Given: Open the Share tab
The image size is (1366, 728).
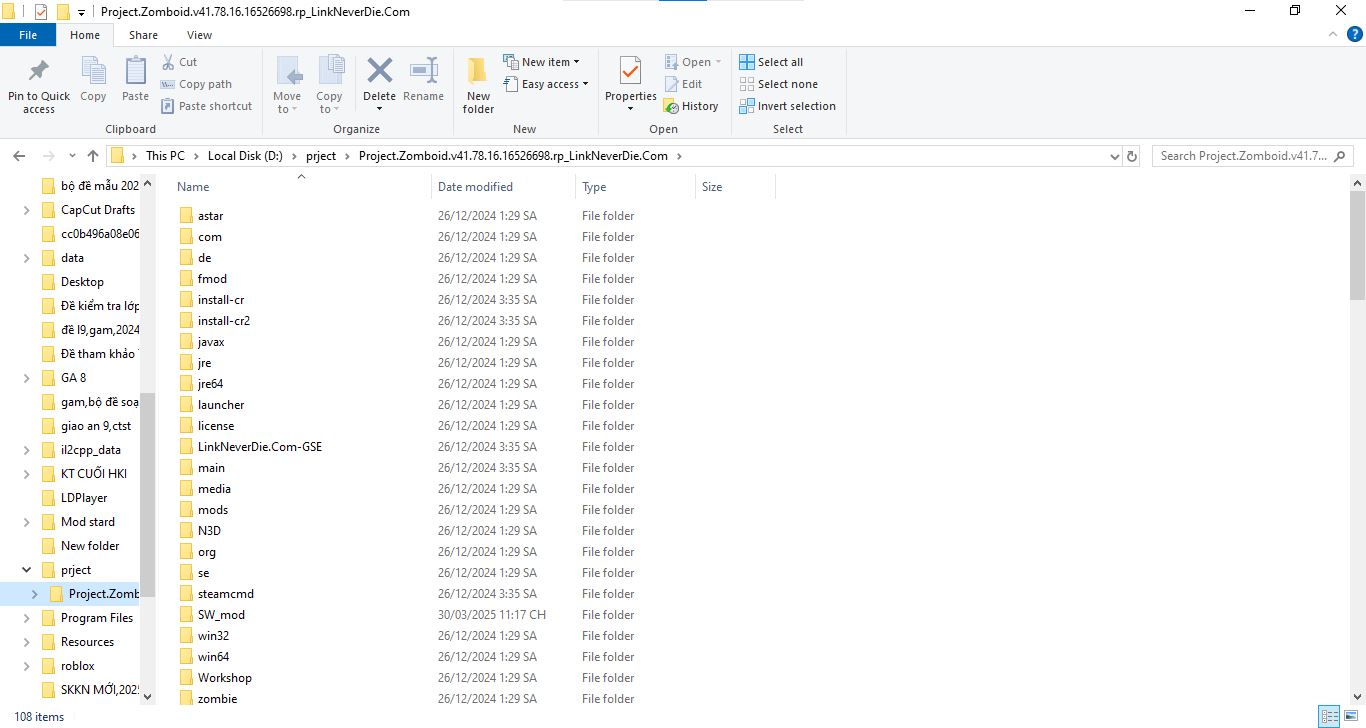Looking at the screenshot, I should 143,34.
